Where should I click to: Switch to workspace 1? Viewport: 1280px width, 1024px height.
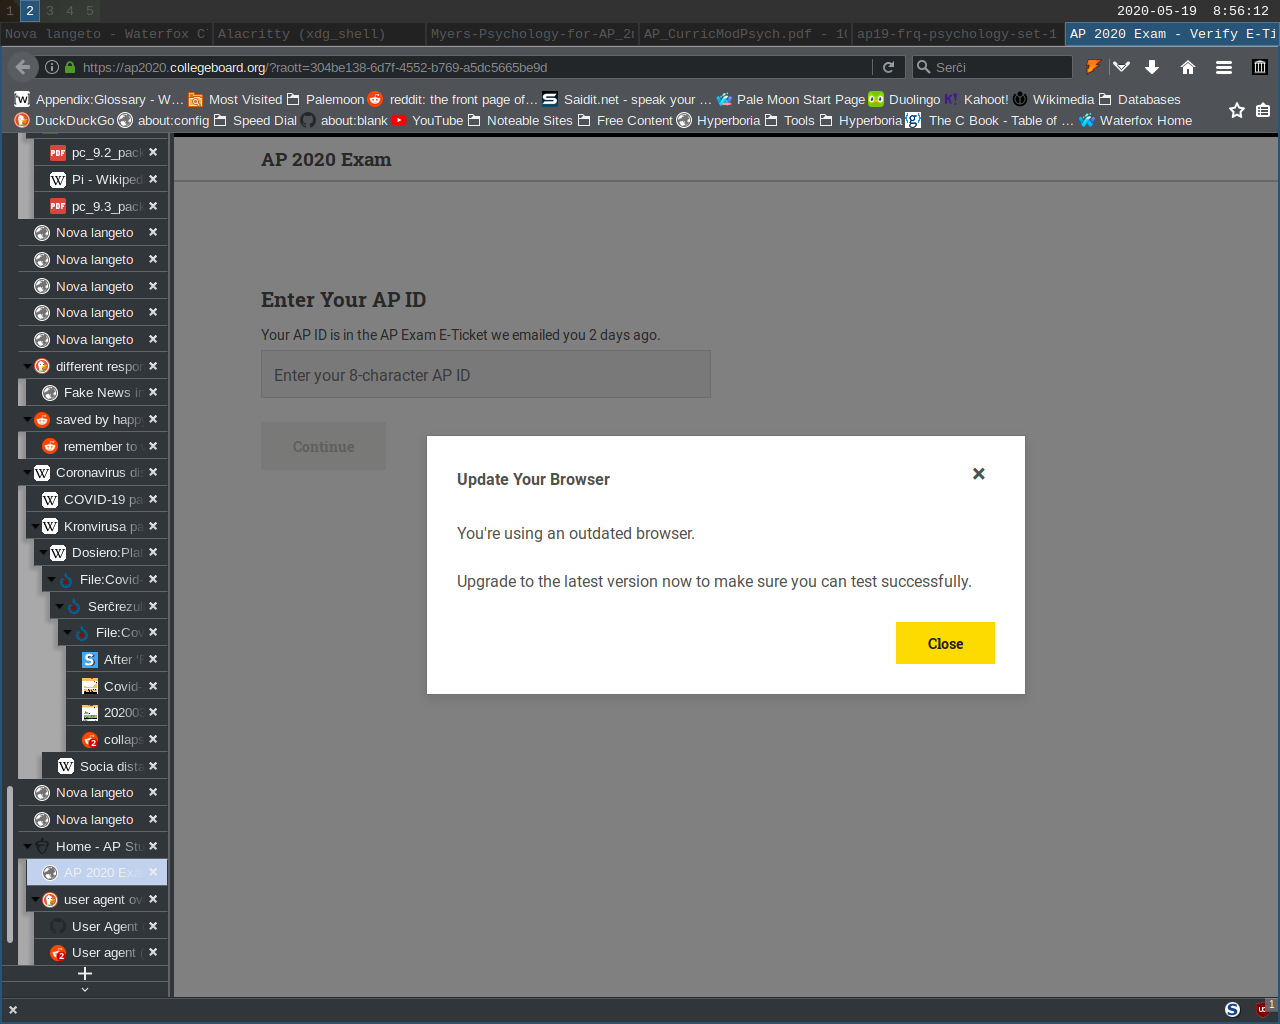point(9,10)
